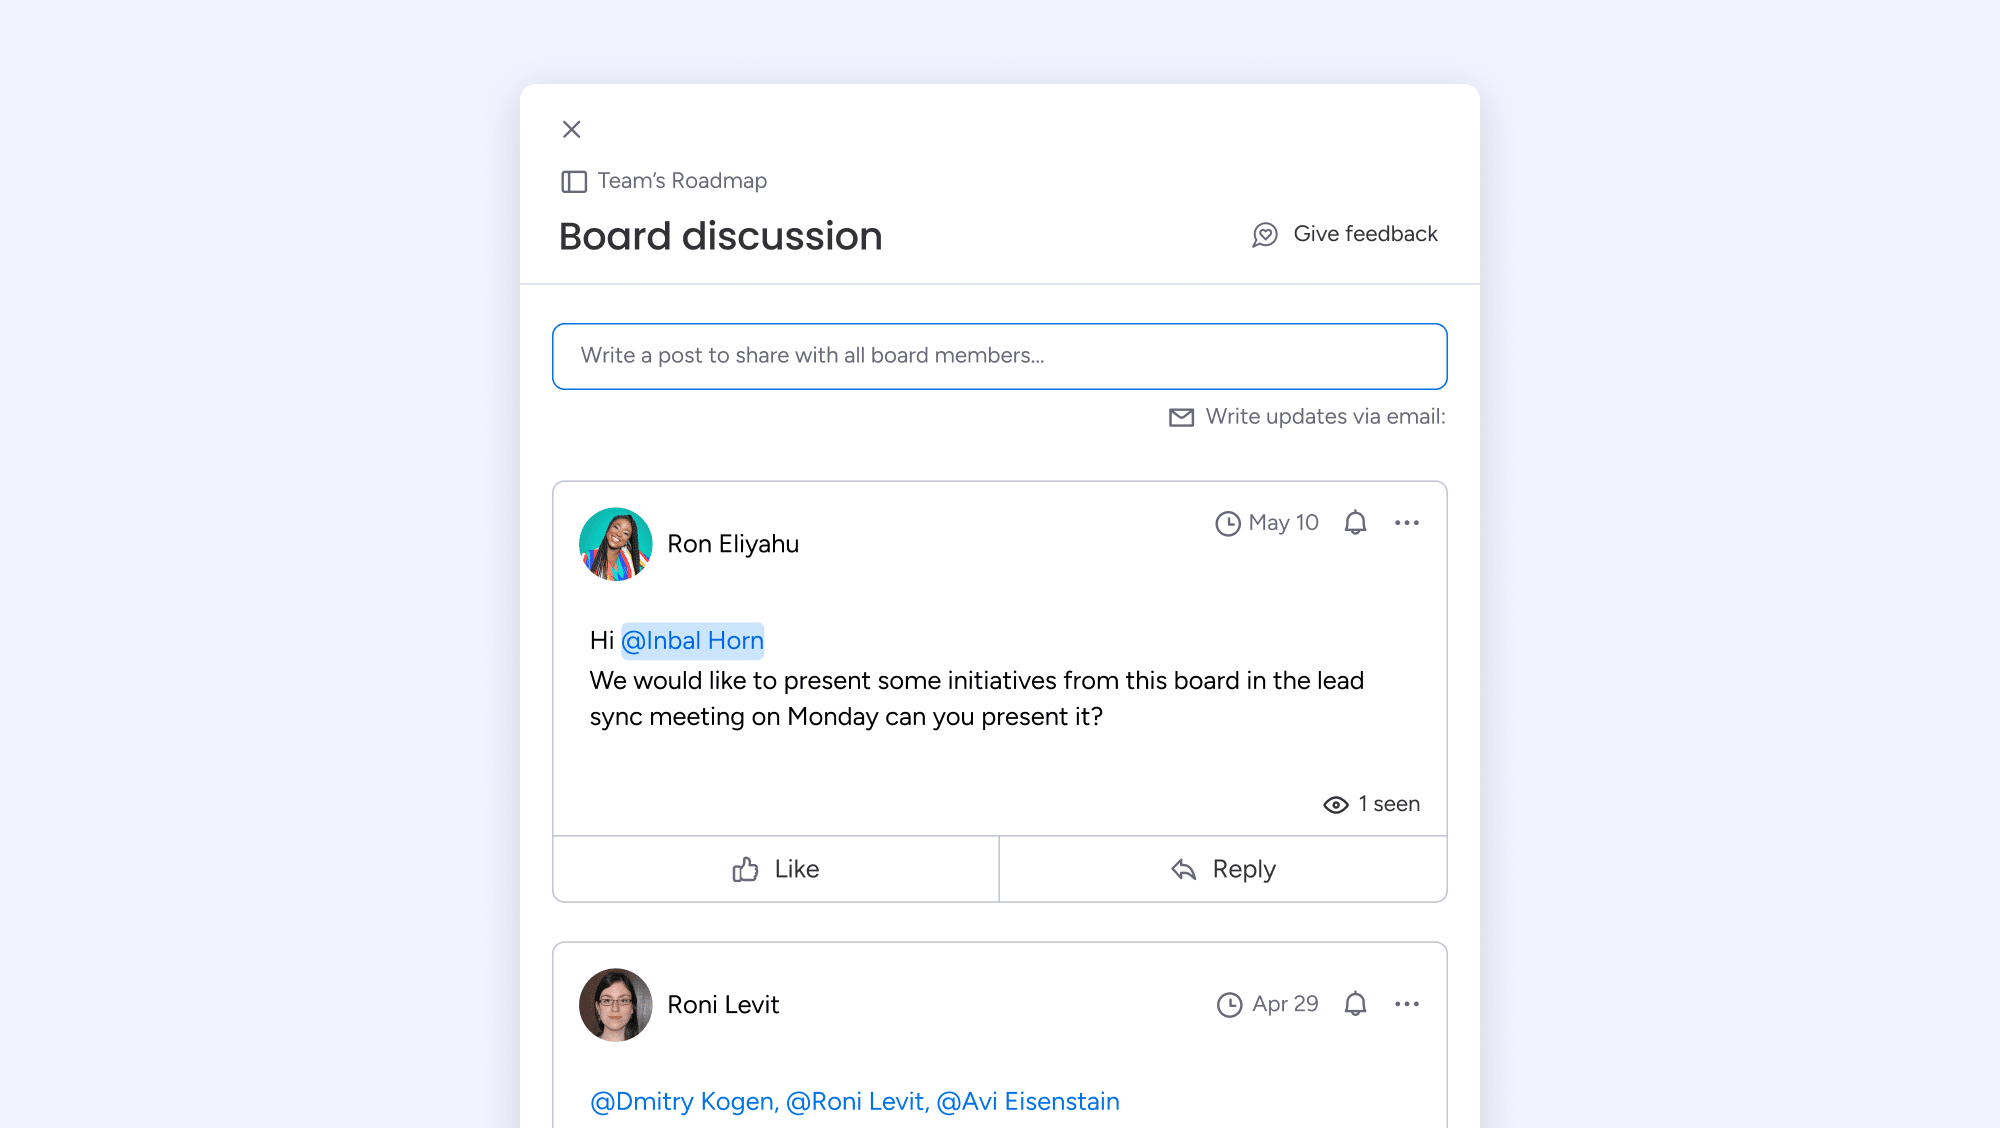Toggle the eye visibility icon showing 1 seen
The height and width of the screenshot is (1128, 2000).
click(1334, 804)
